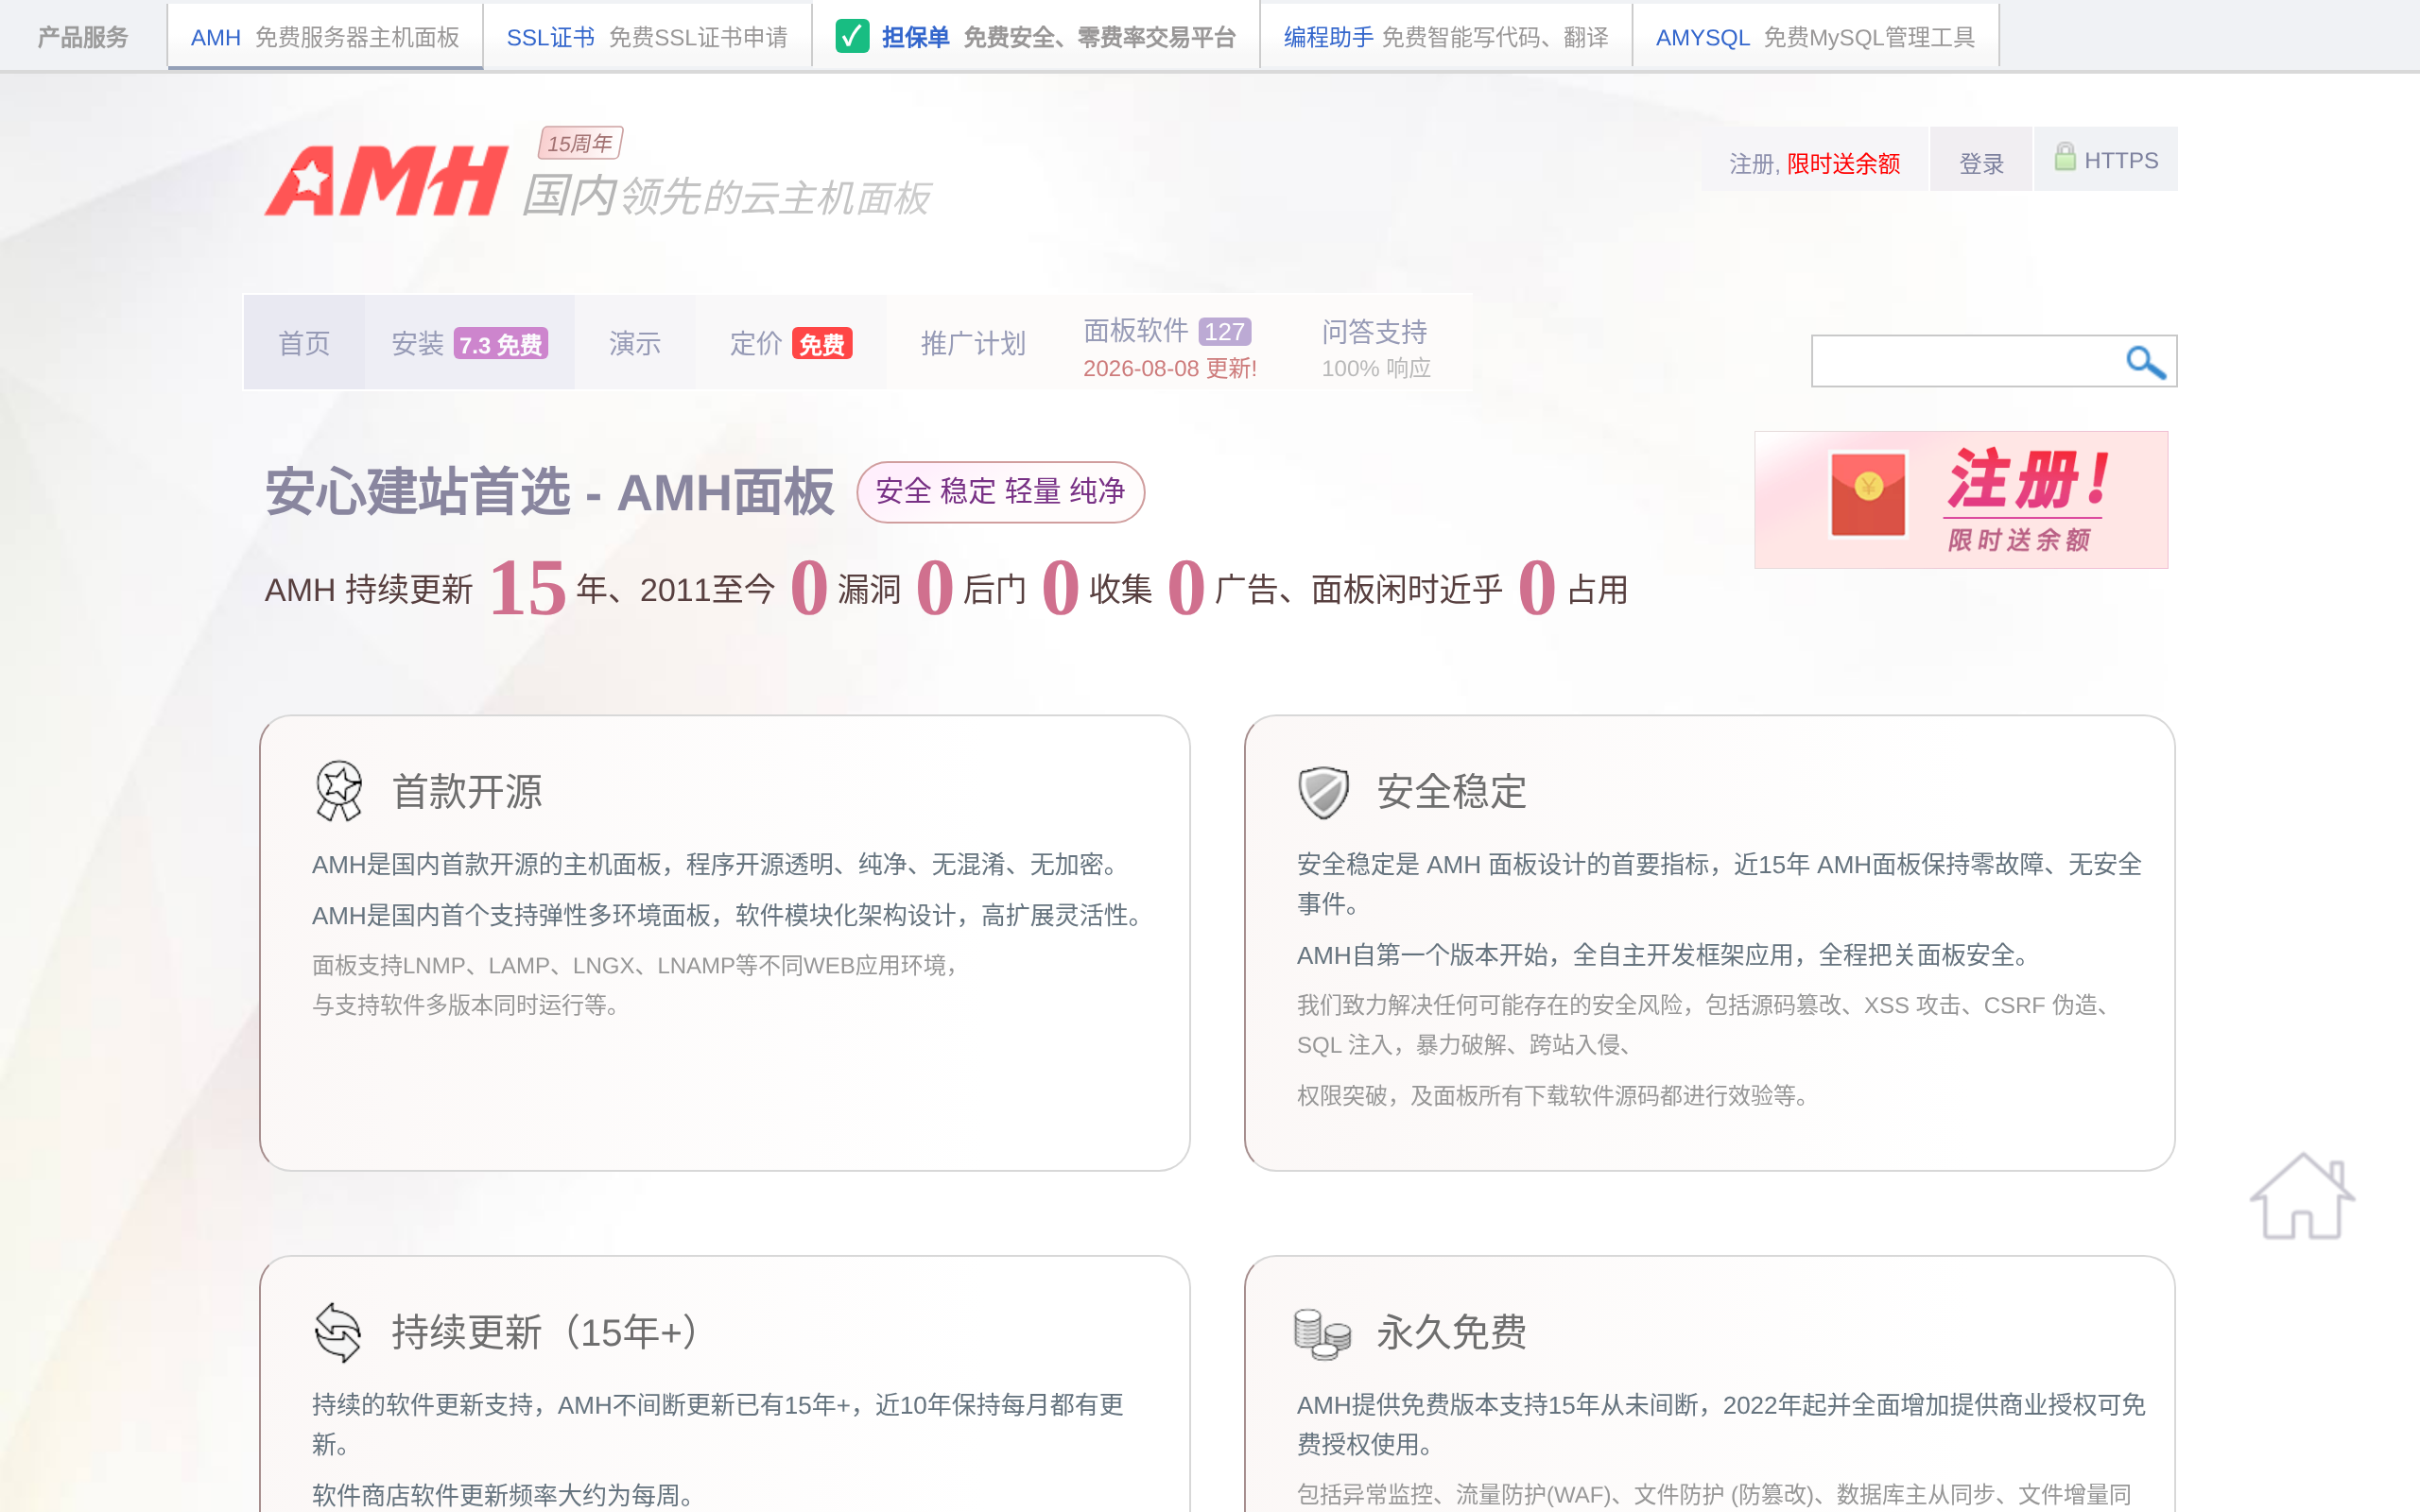
Task: Open the 推广计划 page
Action: pos(972,343)
